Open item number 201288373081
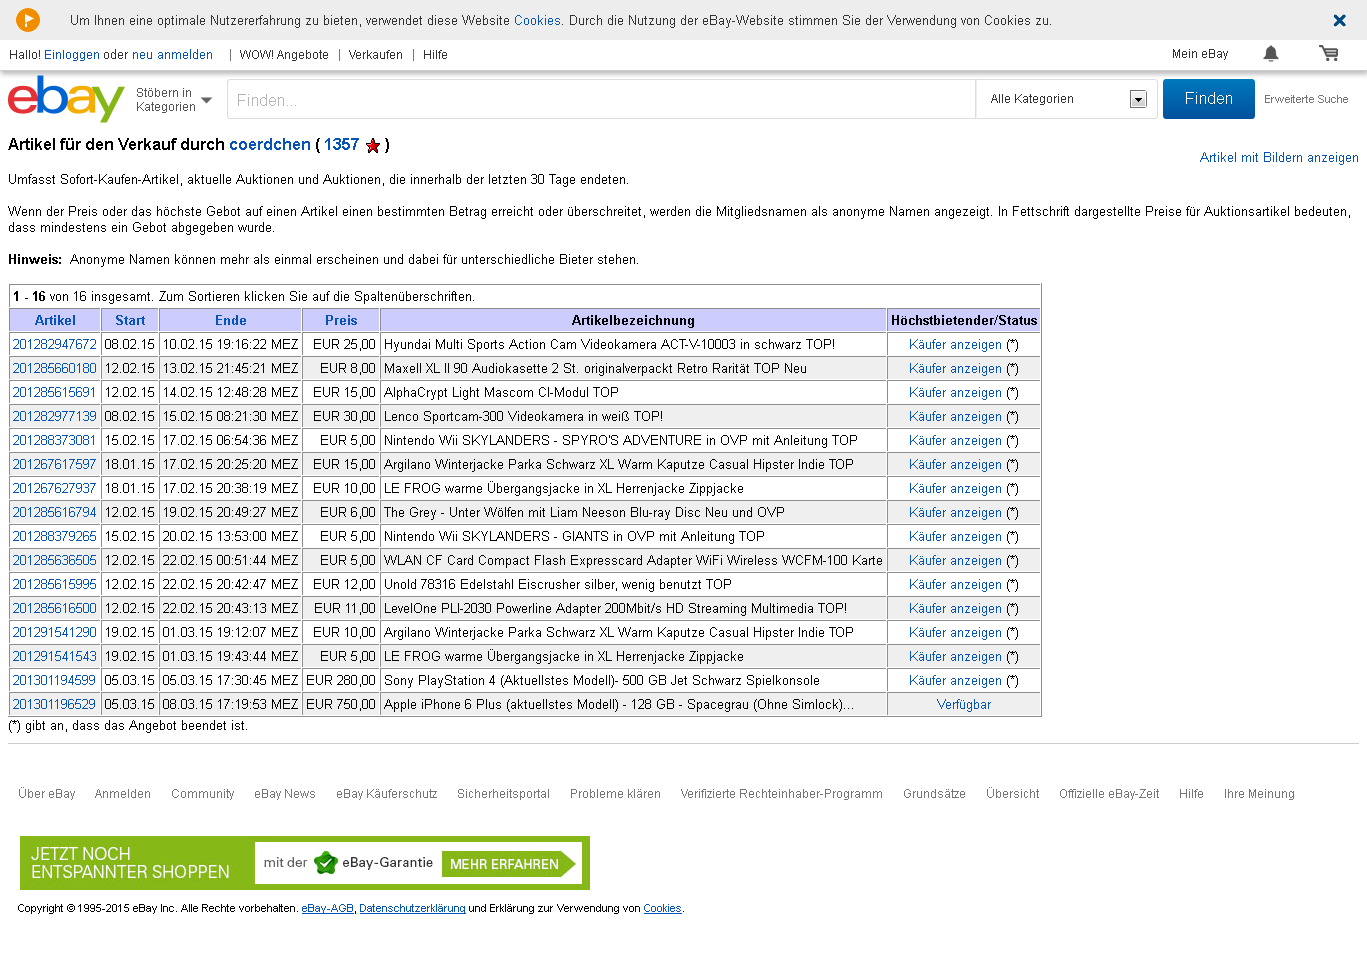Screen dimensions: 1367x965 click(55, 440)
